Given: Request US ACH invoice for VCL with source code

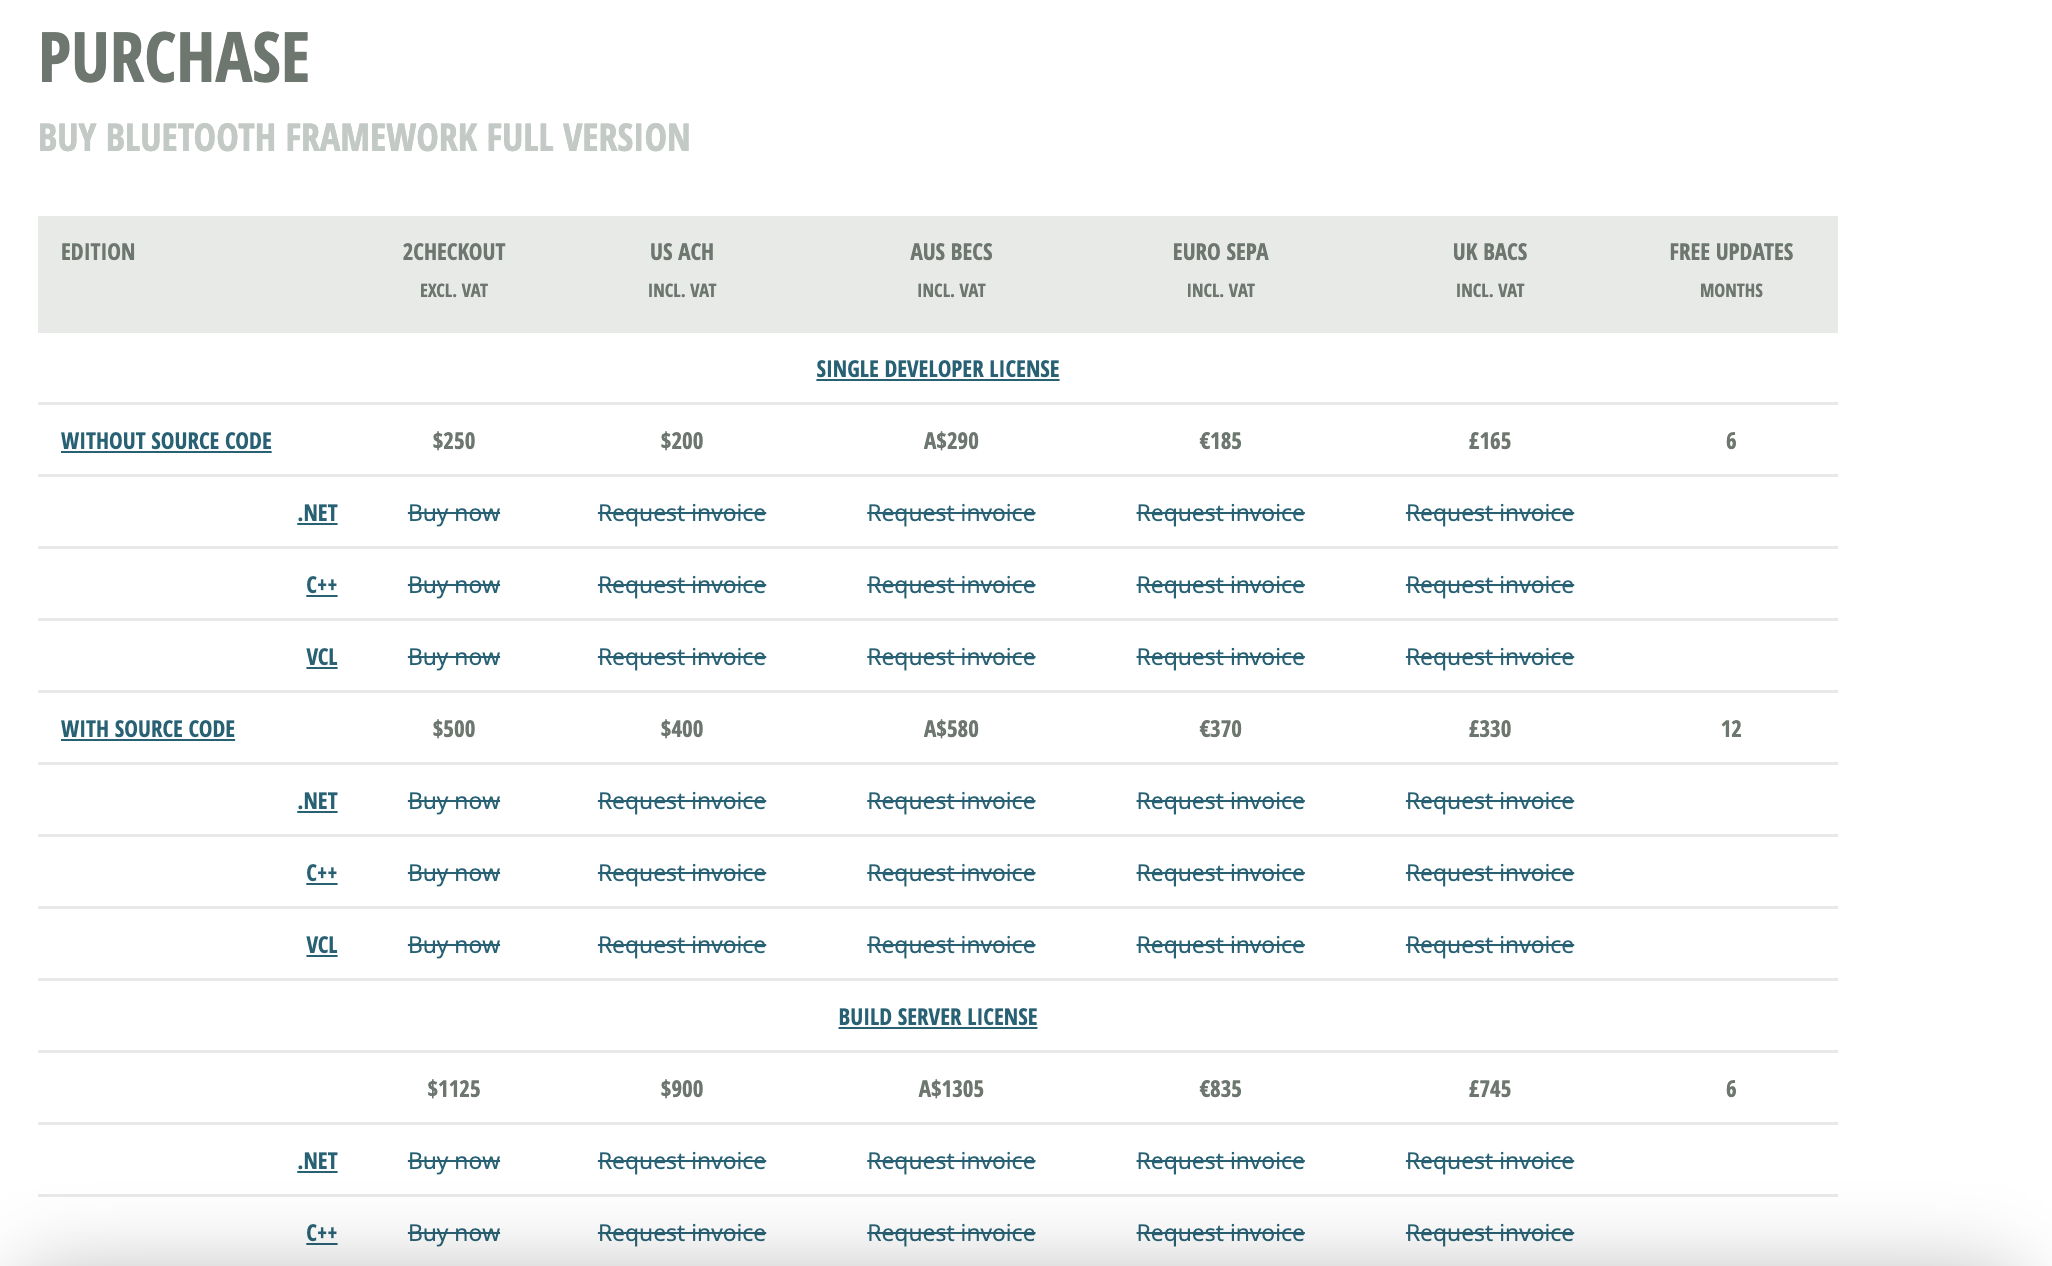Looking at the screenshot, I should [x=682, y=945].
